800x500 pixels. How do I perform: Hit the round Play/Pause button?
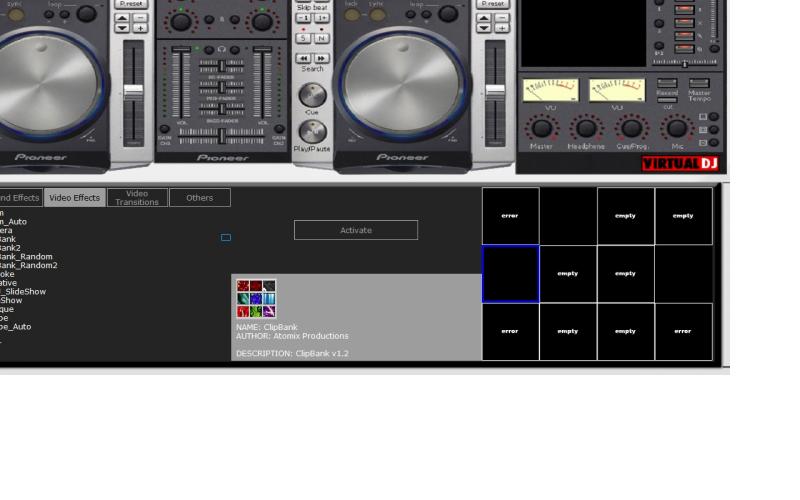[x=312, y=132]
